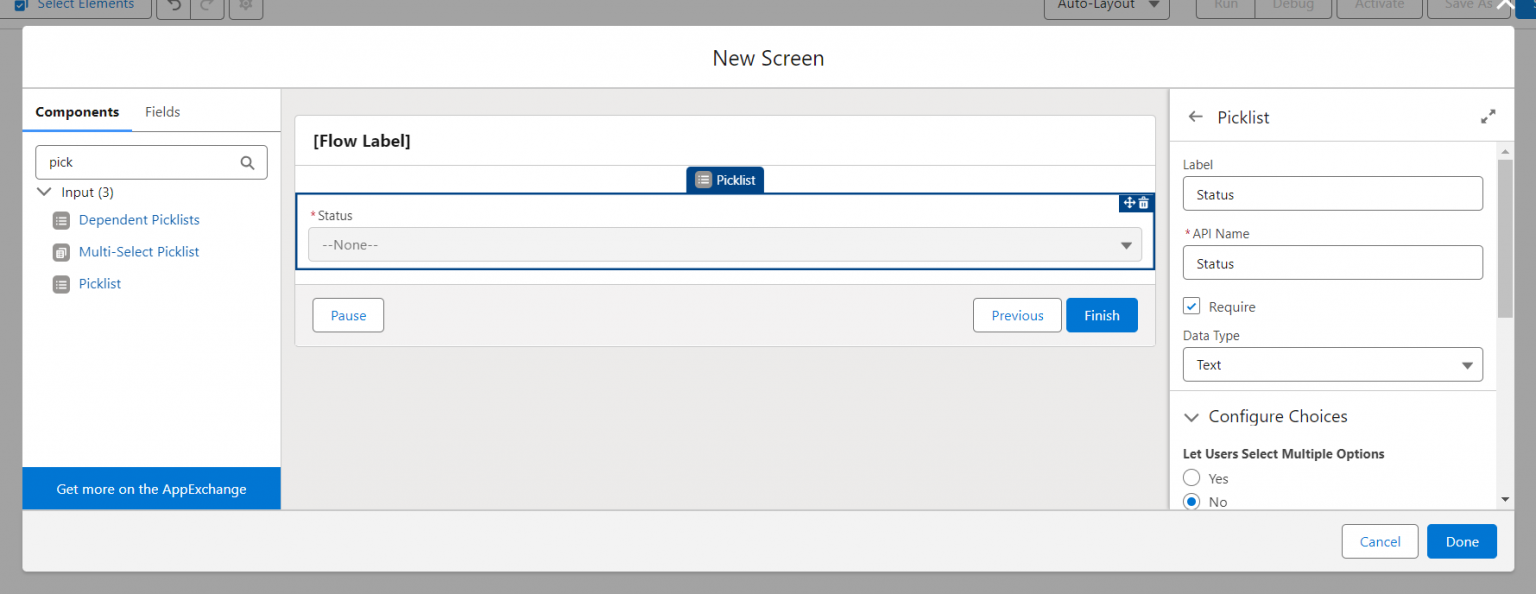Switch to the Fields tab
This screenshot has width=1536, height=594.
pyautogui.click(x=162, y=111)
